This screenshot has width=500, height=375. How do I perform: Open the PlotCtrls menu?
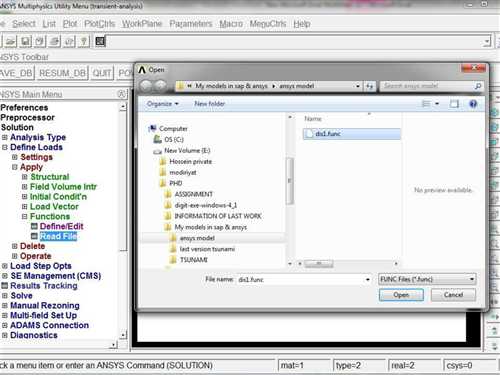click(x=99, y=24)
